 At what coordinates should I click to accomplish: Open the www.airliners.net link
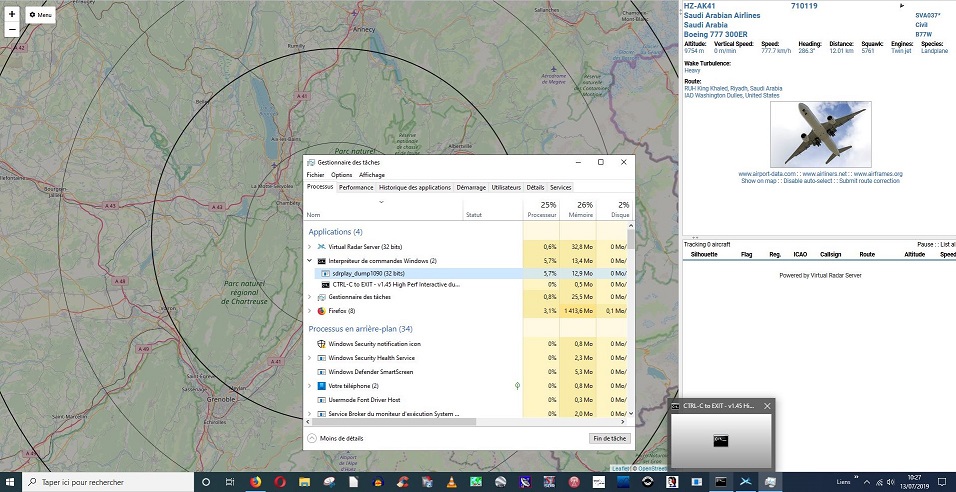click(x=825, y=174)
